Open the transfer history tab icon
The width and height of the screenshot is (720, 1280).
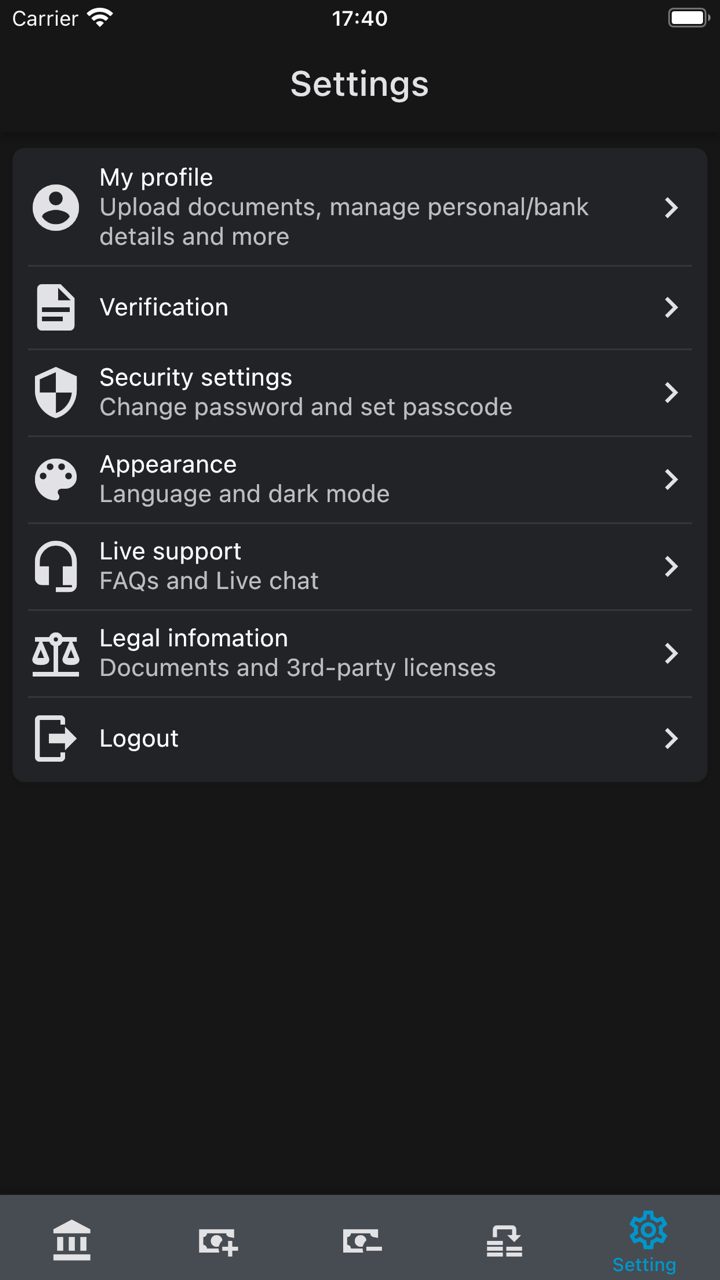tap(504, 1241)
